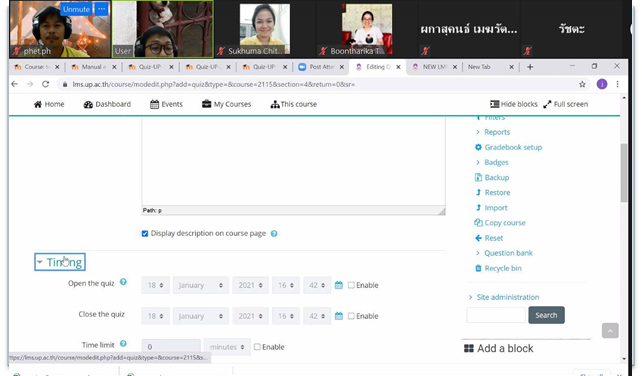Open more options on phet.ph video tile
642x376 pixels.
tap(102, 9)
